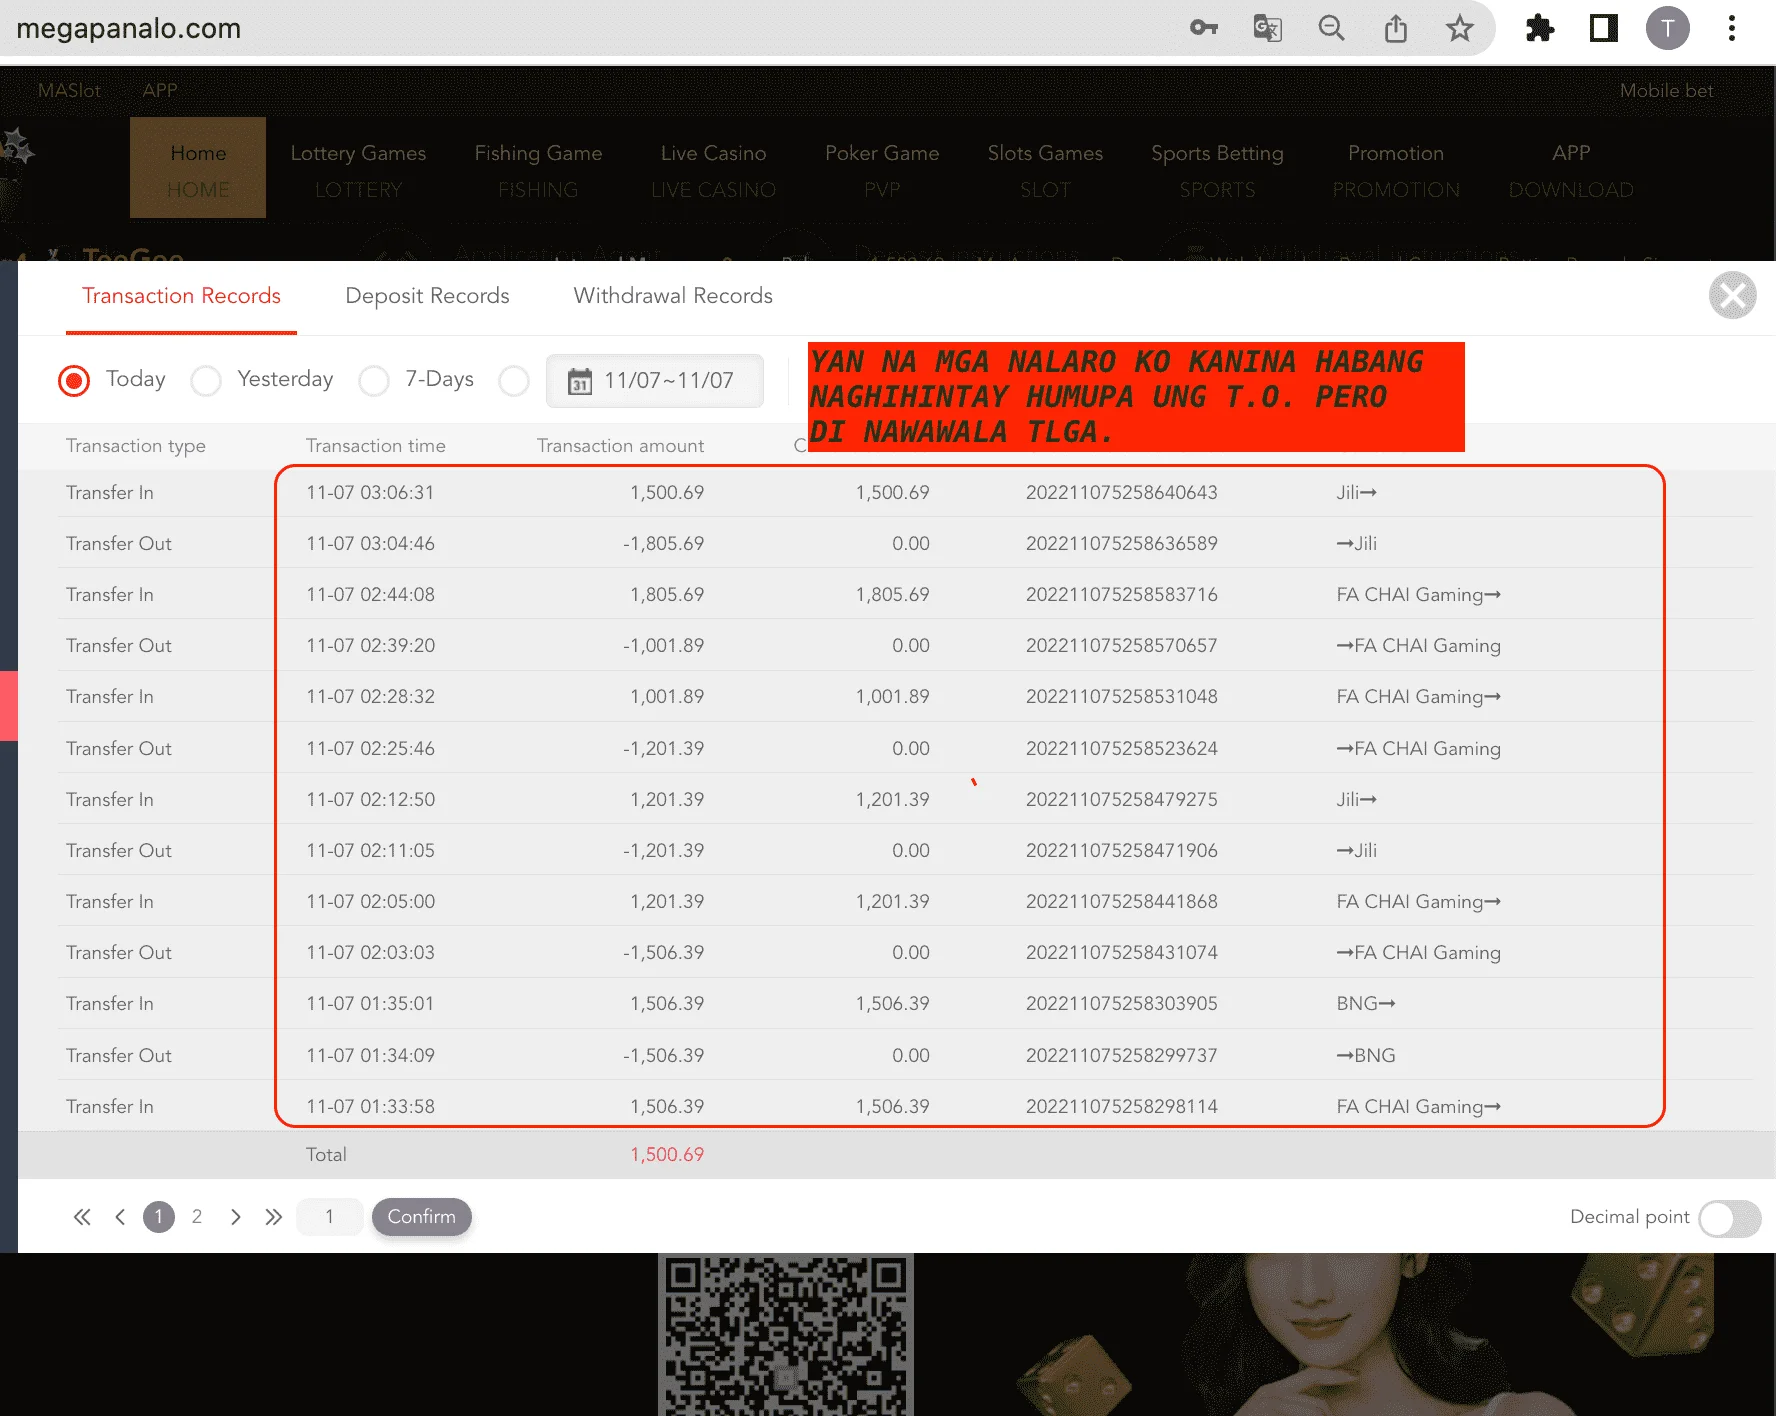This screenshot has width=1776, height=1416.
Task: Open Slots Games menu
Action: [x=1045, y=168]
